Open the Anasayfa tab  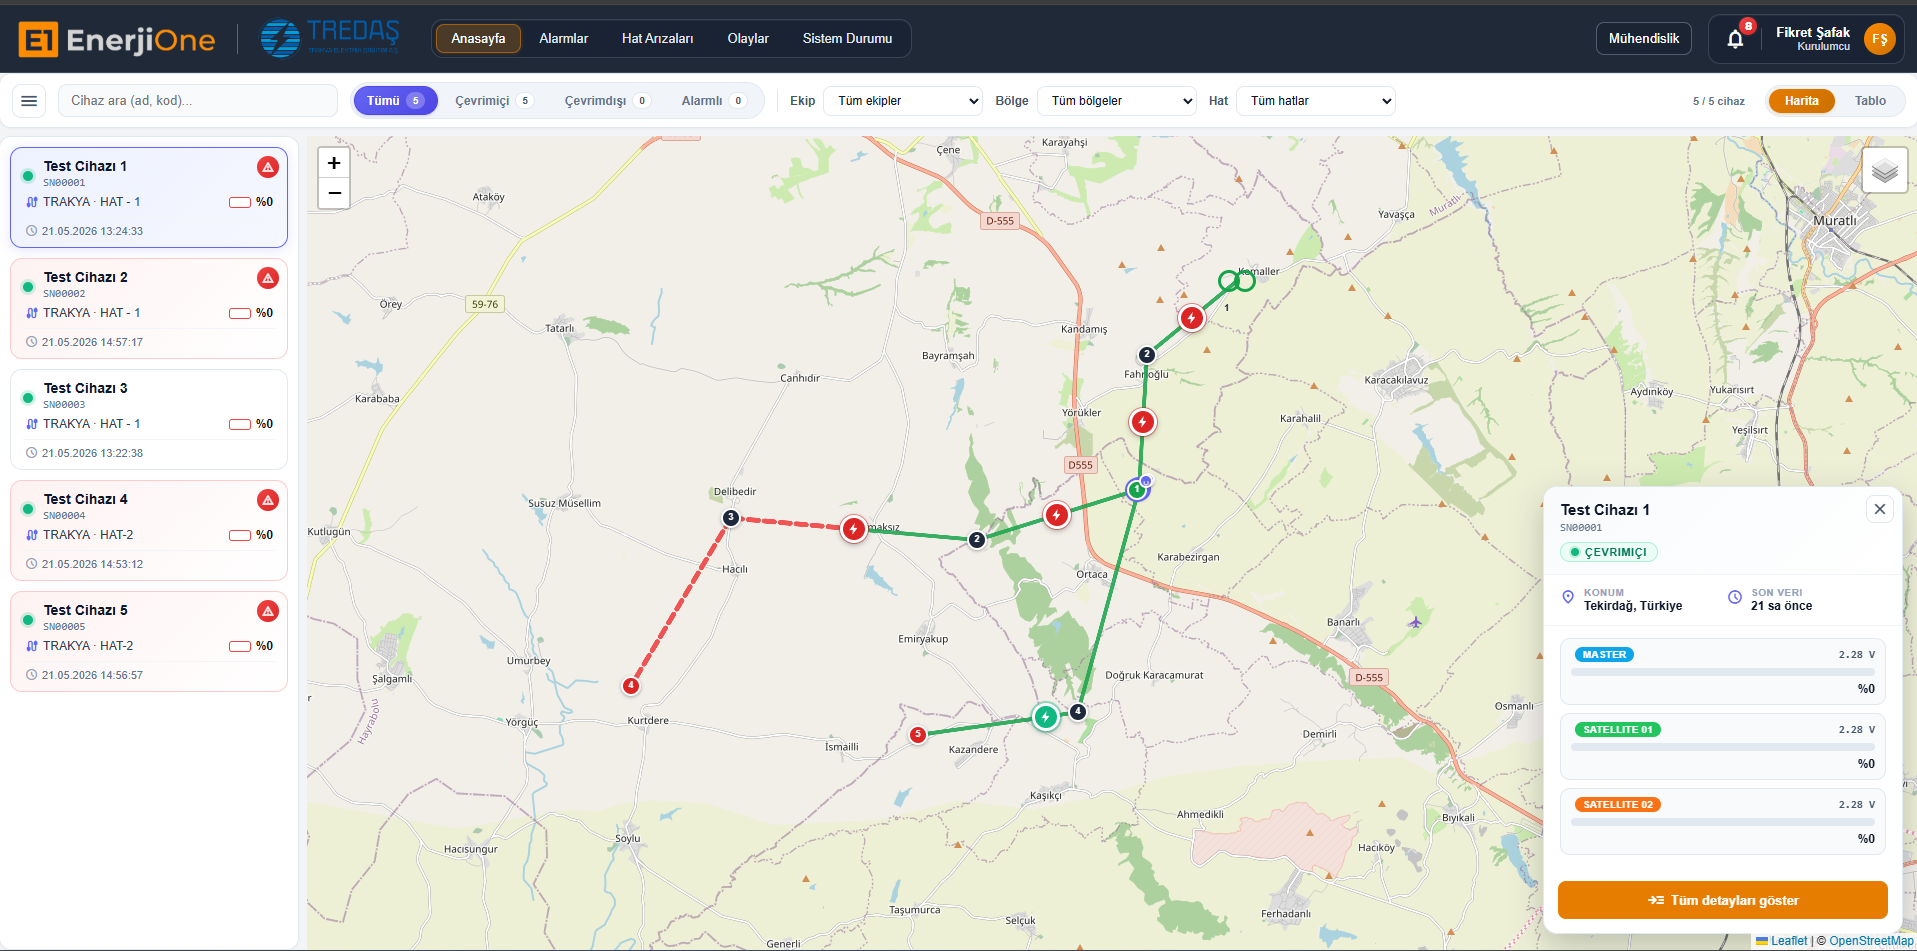click(x=478, y=39)
